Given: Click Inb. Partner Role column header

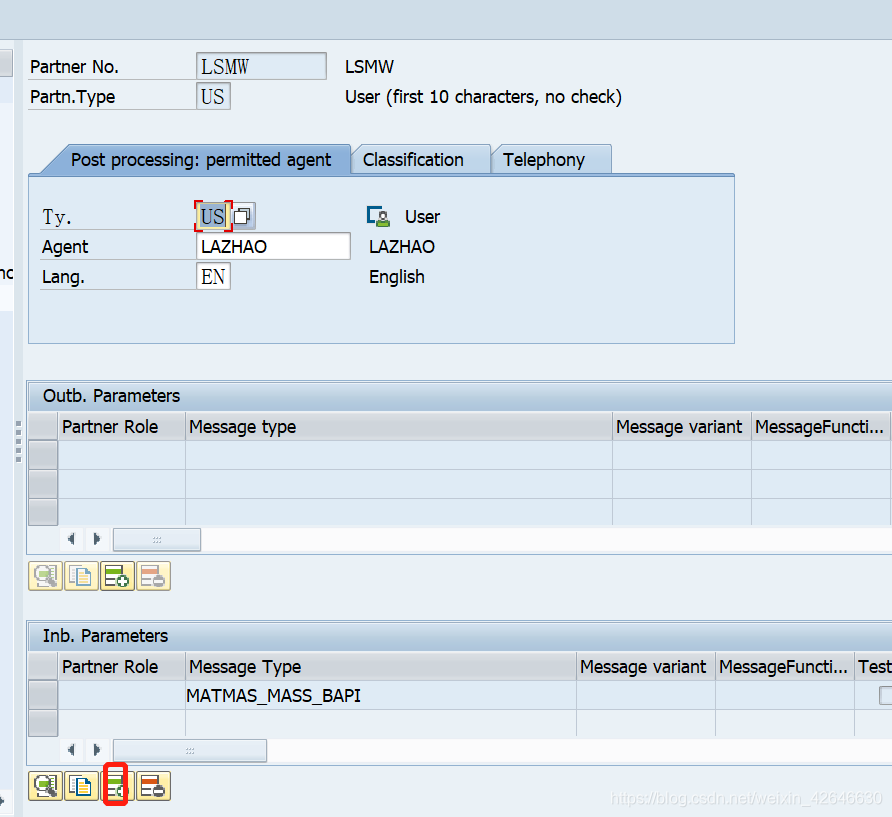Looking at the screenshot, I should click(x=122, y=667).
